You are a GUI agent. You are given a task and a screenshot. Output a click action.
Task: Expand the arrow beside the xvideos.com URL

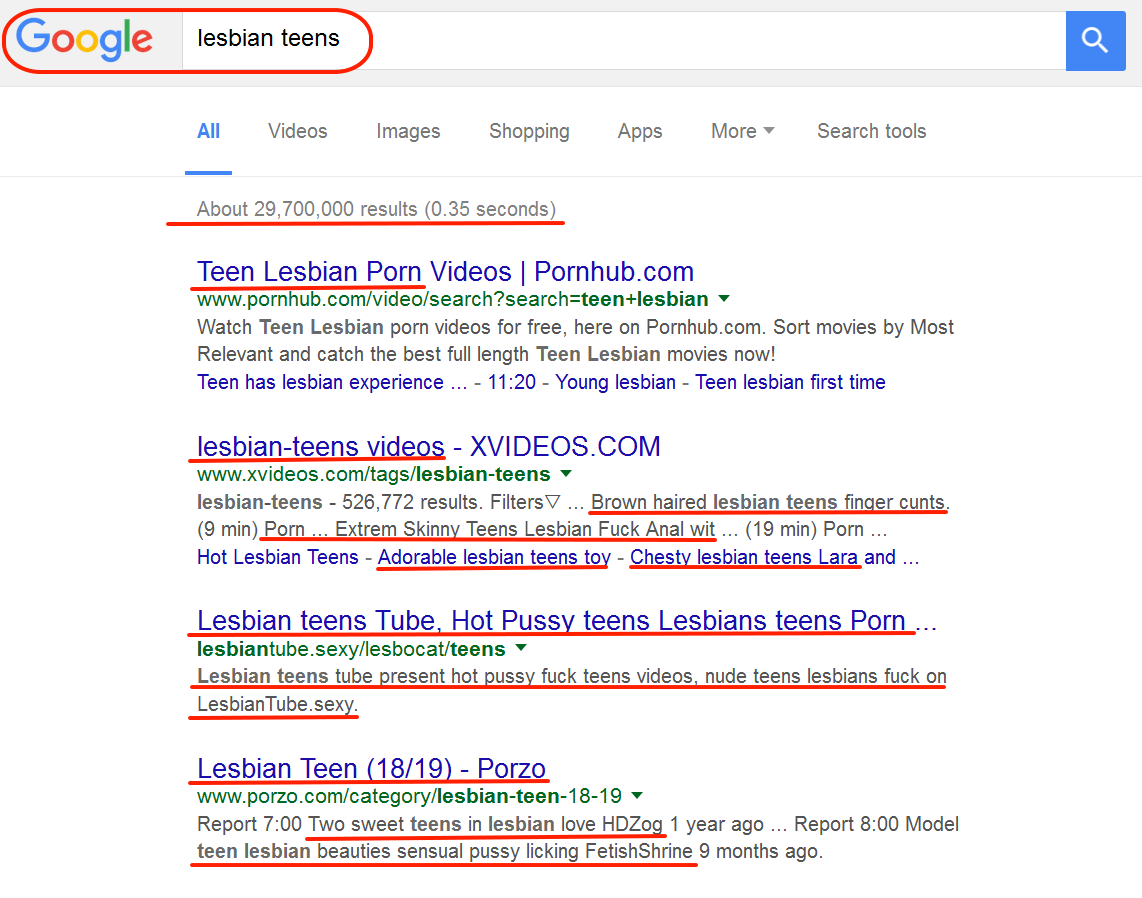coord(566,473)
